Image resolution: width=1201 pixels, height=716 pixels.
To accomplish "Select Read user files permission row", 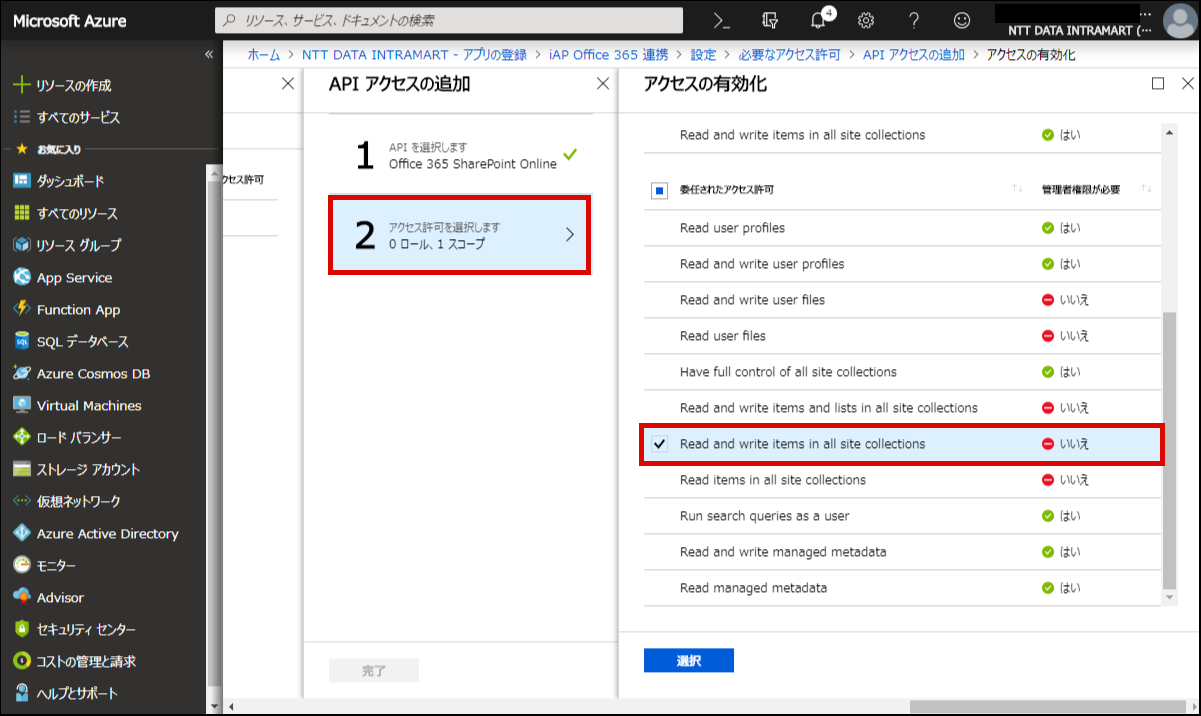I will 901,336.
